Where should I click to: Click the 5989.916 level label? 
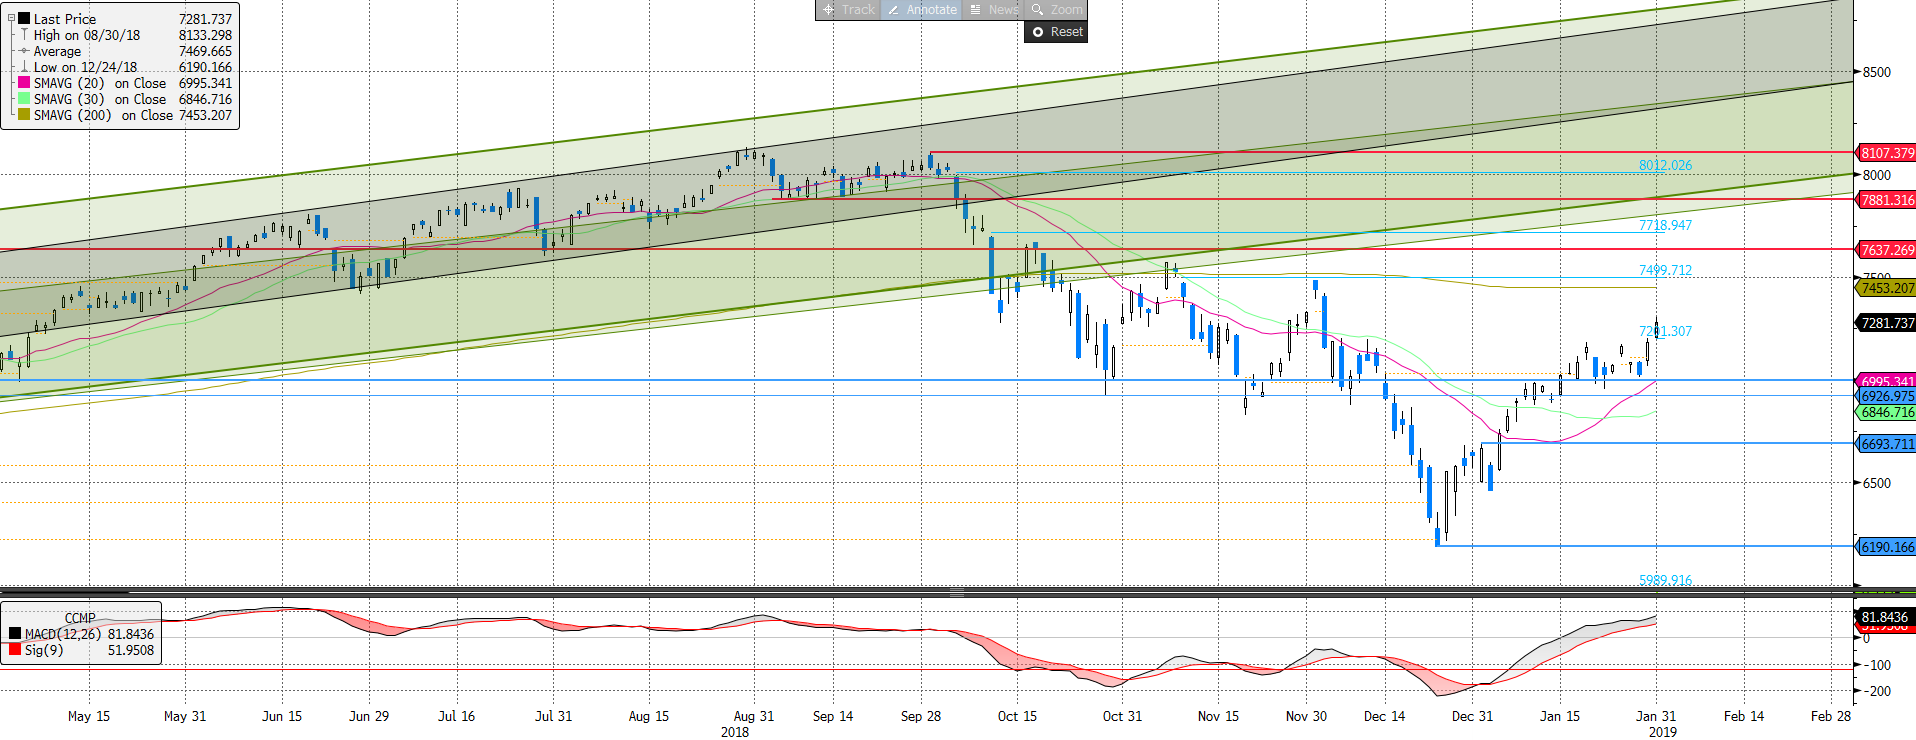point(1665,580)
